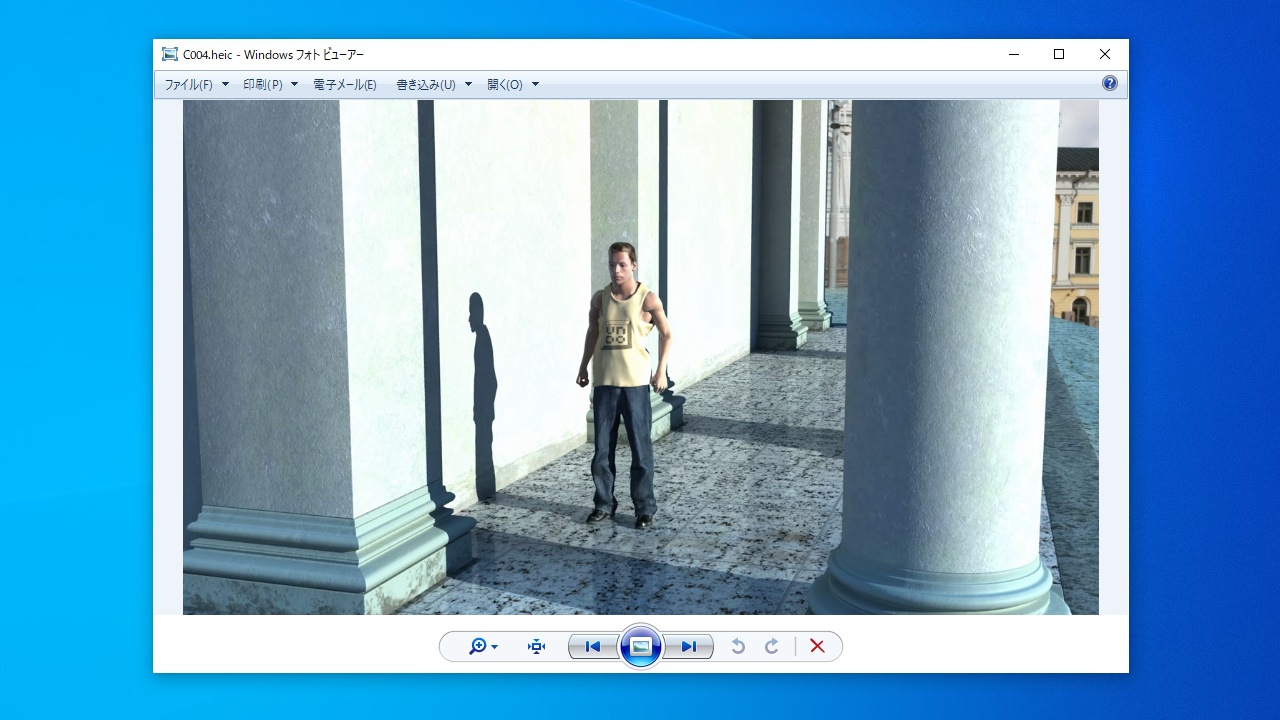Open the 印刷(P) menu
The width and height of the screenshot is (1280, 720).
click(263, 85)
